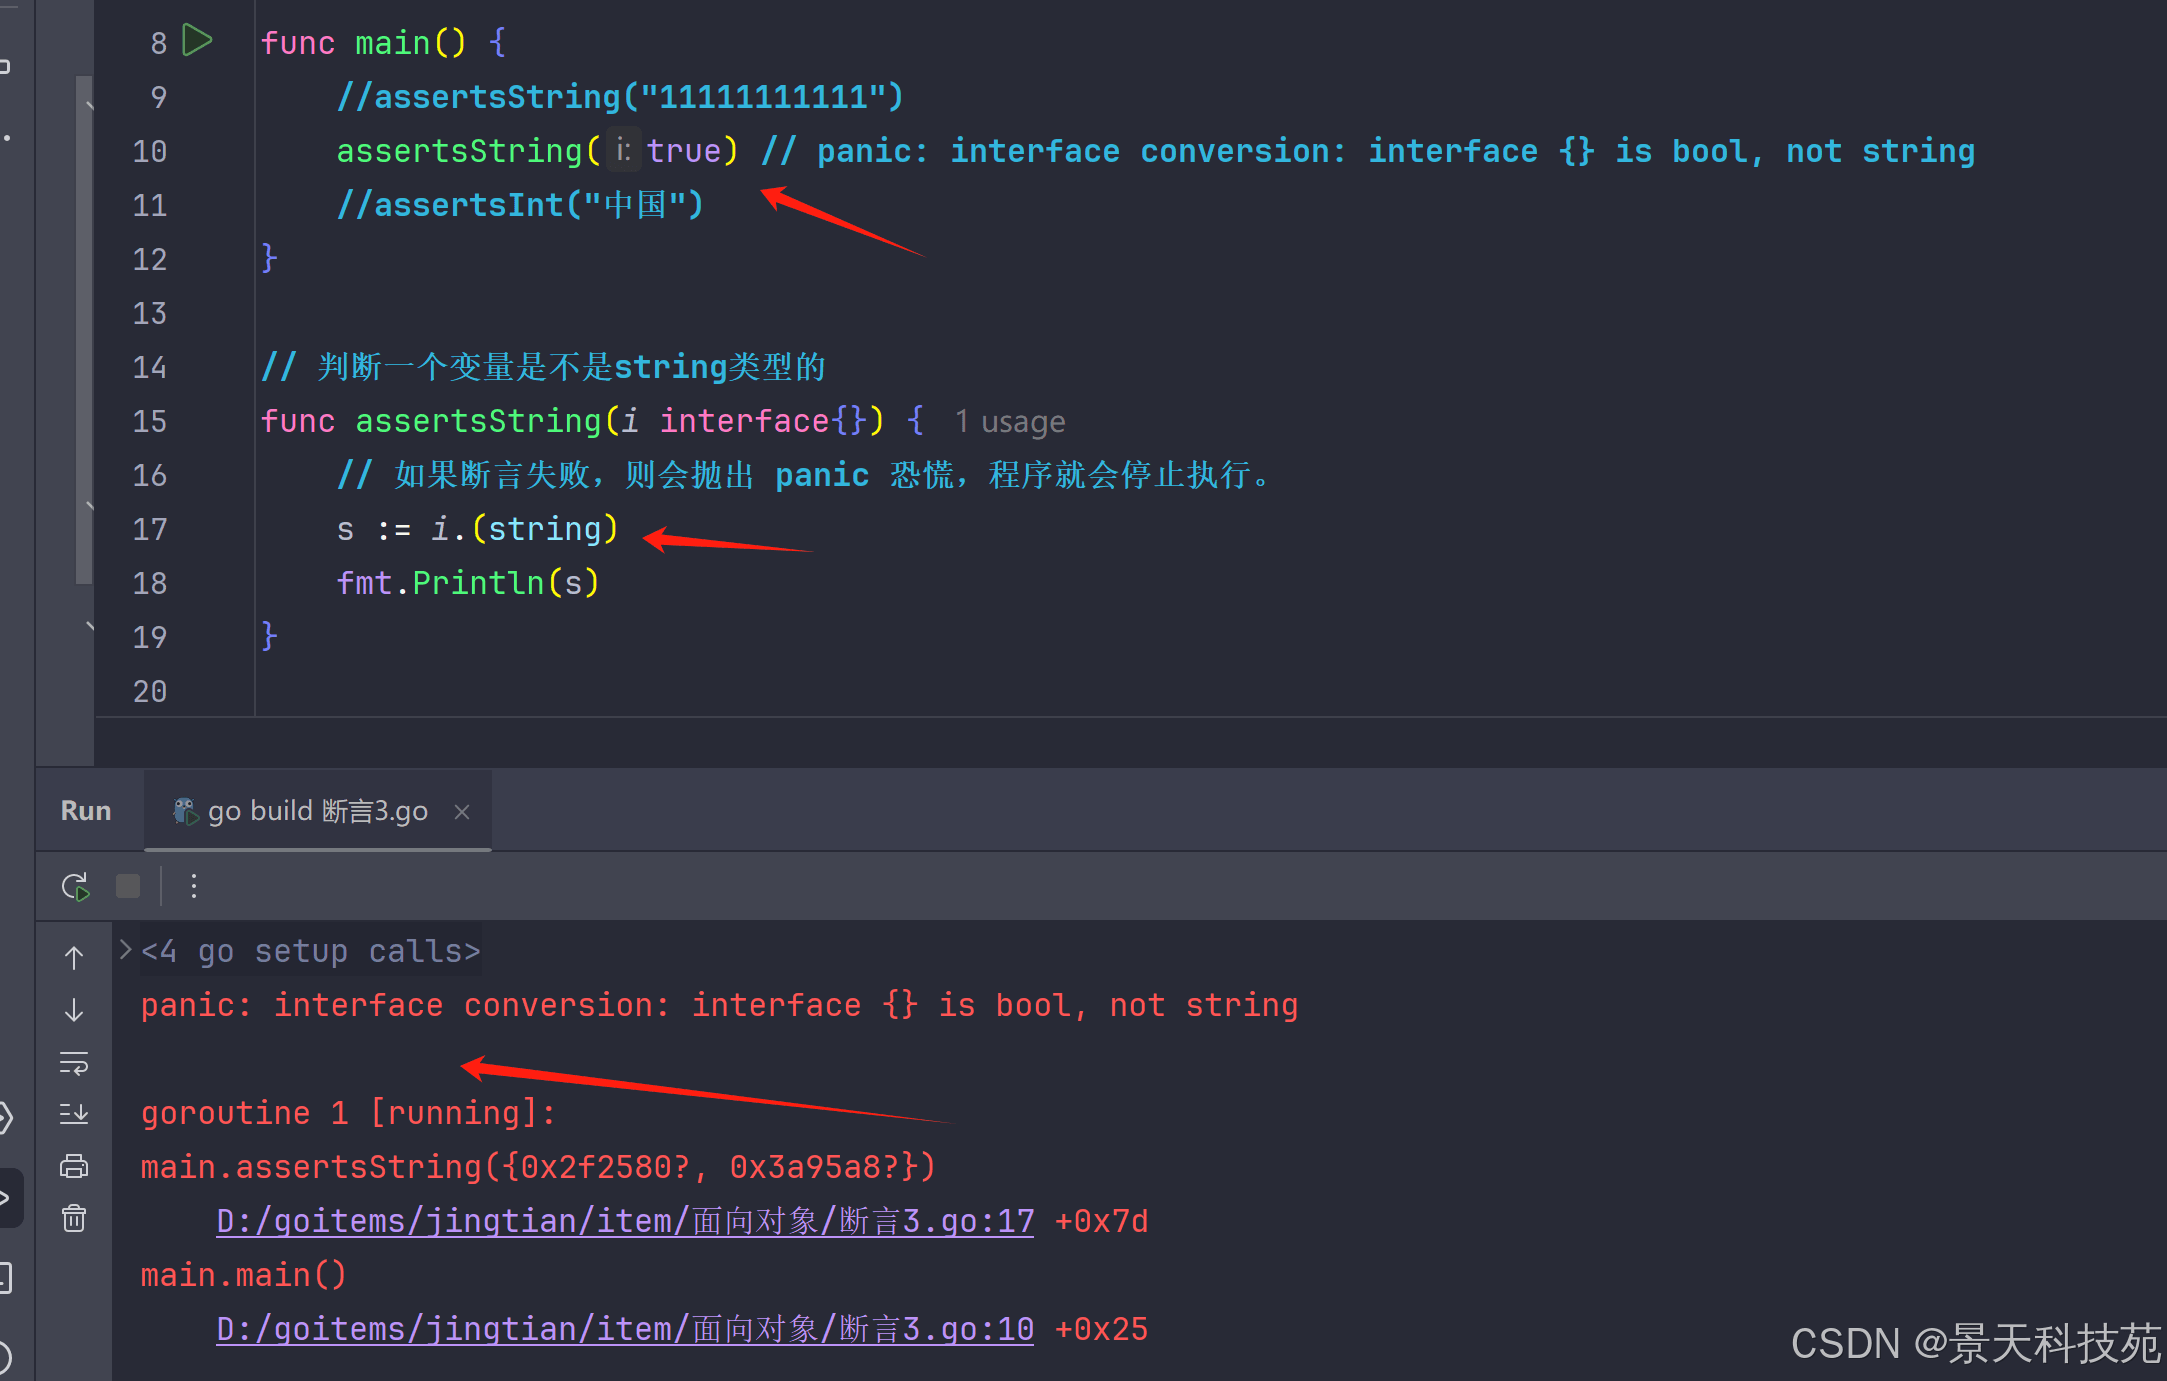Image resolution: width=2167 pixels, height=1381 pixels.
Task: Rerun the go build configuration
Action: [75, 886]
